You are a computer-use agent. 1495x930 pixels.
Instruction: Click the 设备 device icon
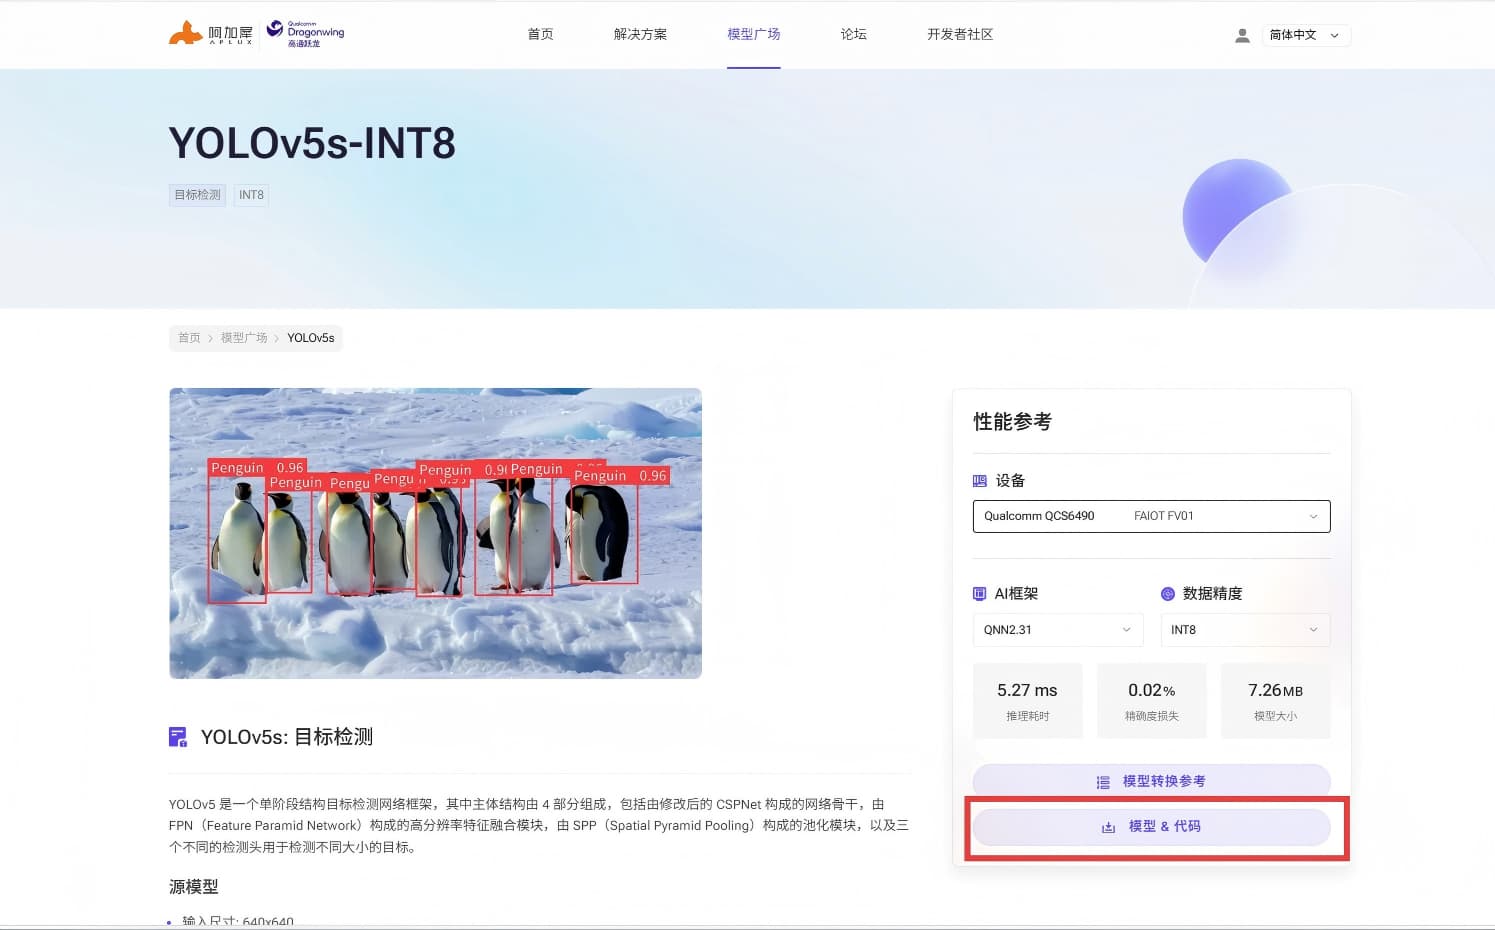click(980, 481)
